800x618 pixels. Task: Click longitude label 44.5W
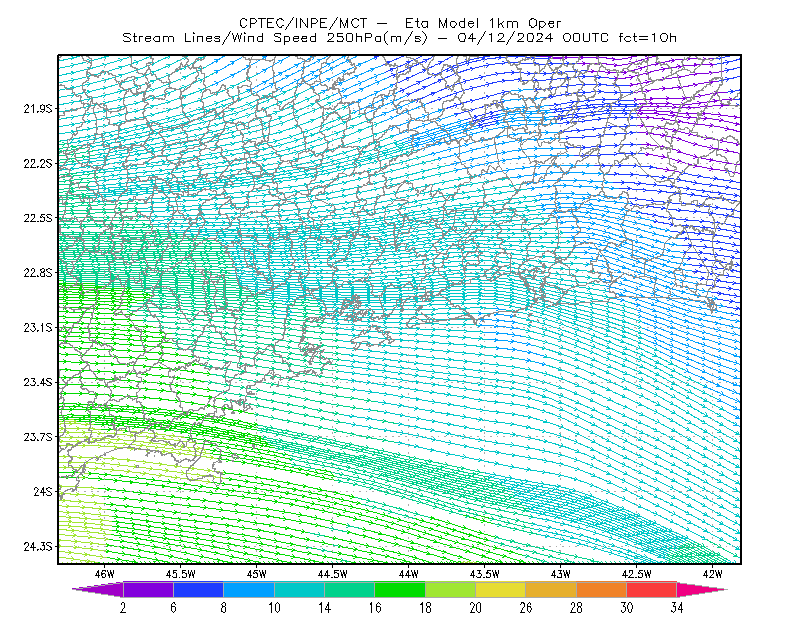coord(332,574)
